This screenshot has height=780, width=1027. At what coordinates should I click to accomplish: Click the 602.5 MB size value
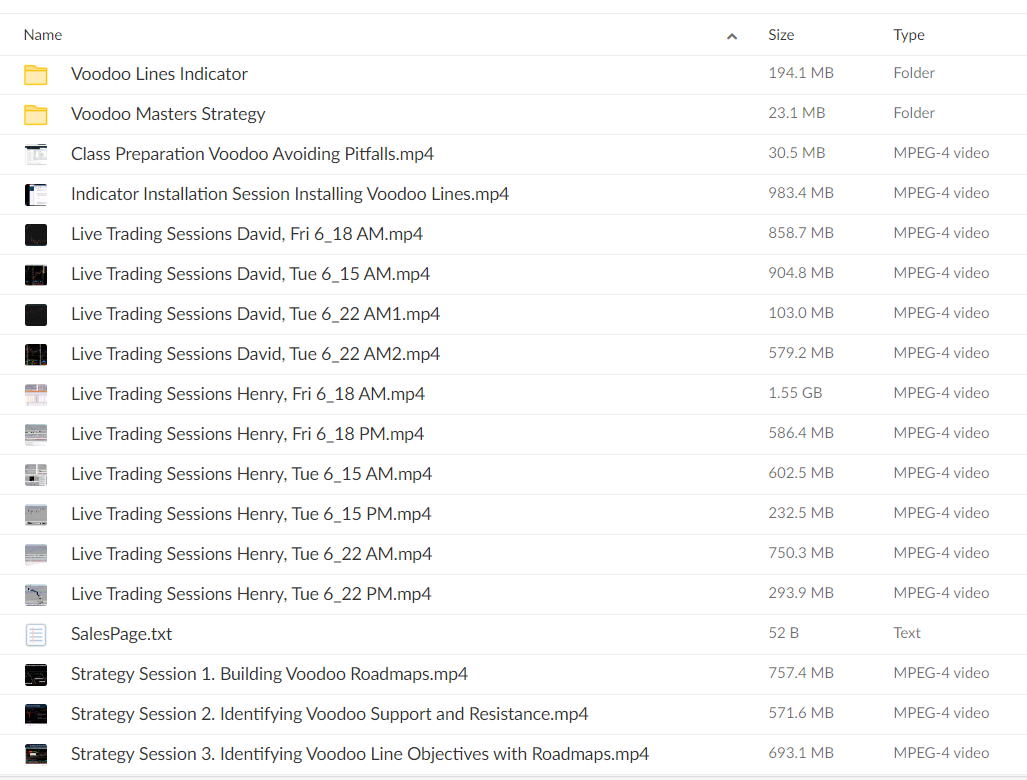pyautogui.click(x=801, y=472)
